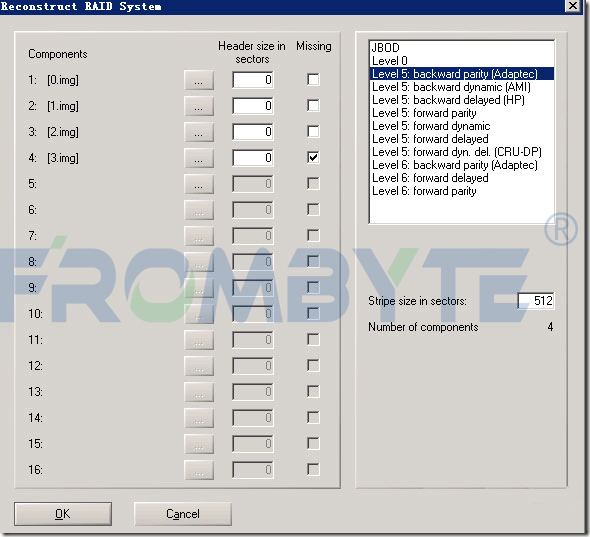Toggle Missing checkbox in row 14
The image size is (590, 537).
313,417
